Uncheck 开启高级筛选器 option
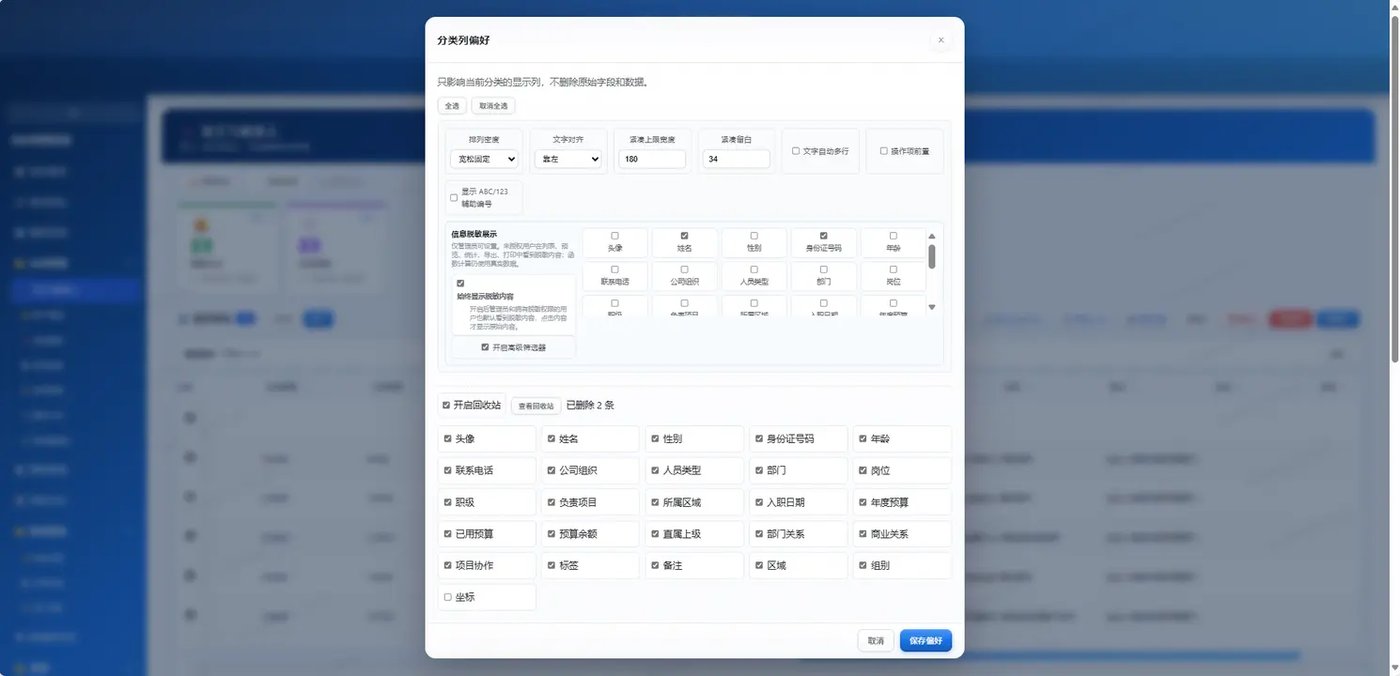 point(485,347)
